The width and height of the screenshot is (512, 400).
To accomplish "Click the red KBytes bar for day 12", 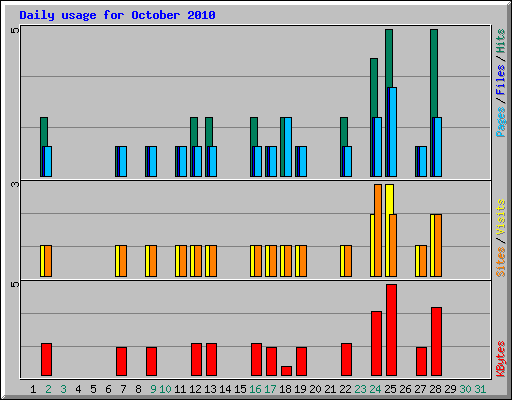I will [x=197, y=360].
